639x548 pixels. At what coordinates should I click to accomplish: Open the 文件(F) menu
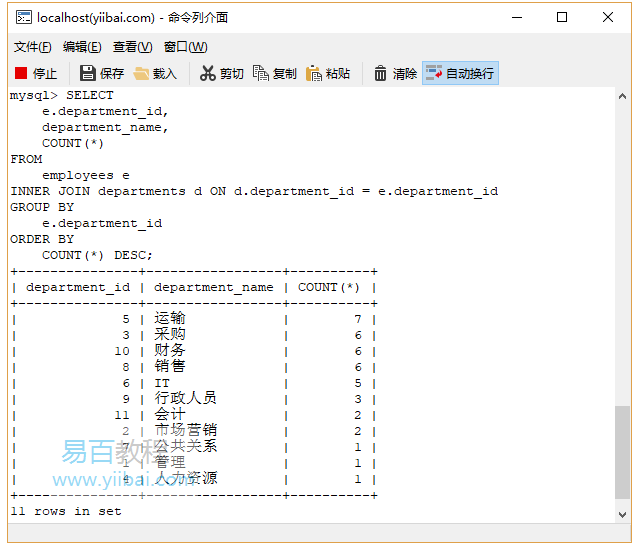click(x=32, y=47)
